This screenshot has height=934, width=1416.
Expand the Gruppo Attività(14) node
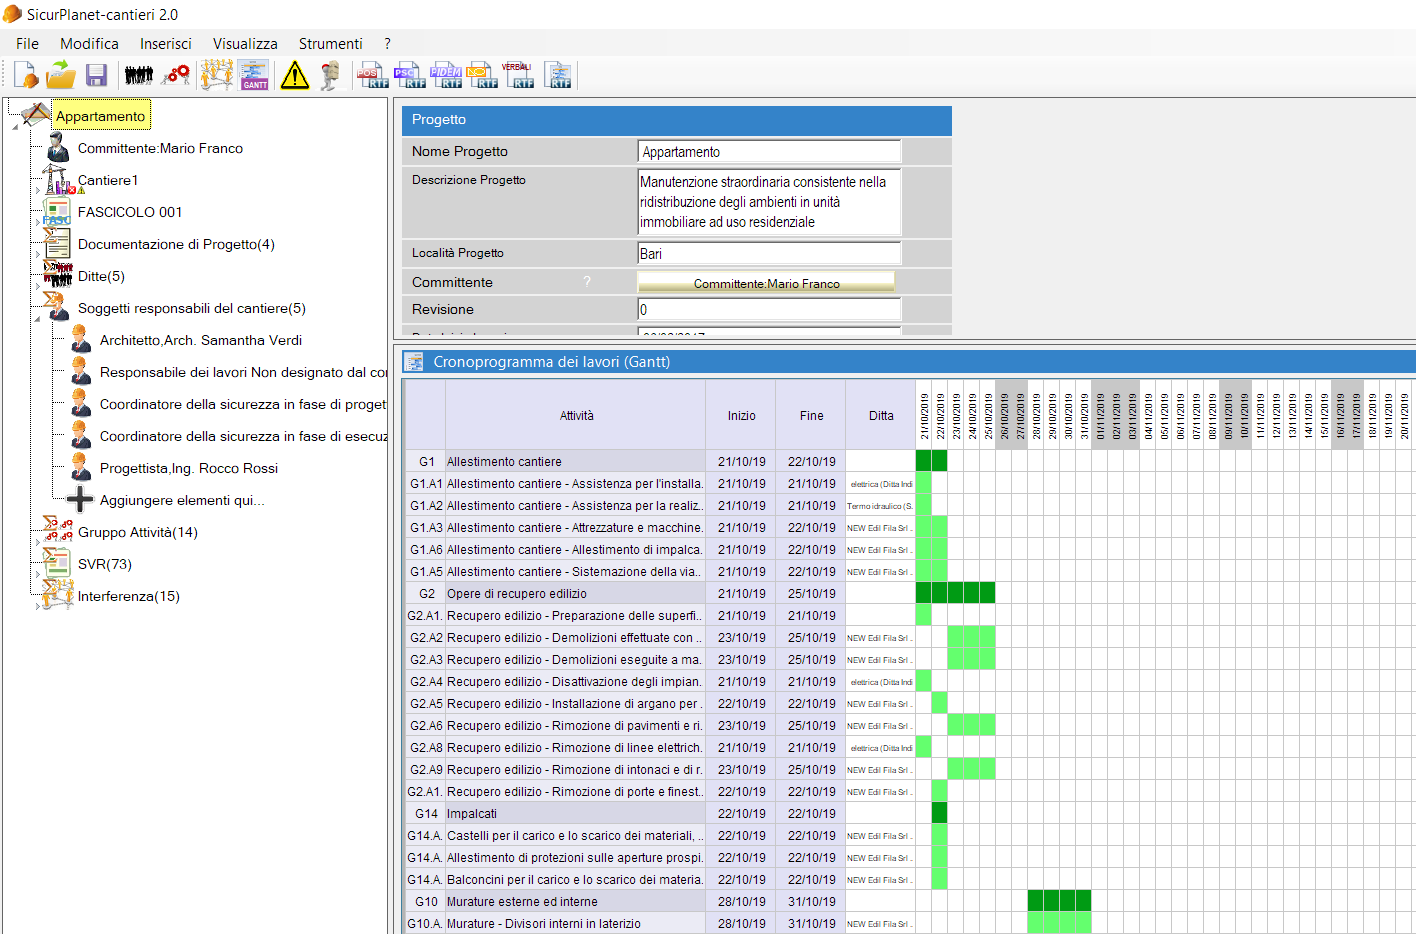tap(38, 542)
